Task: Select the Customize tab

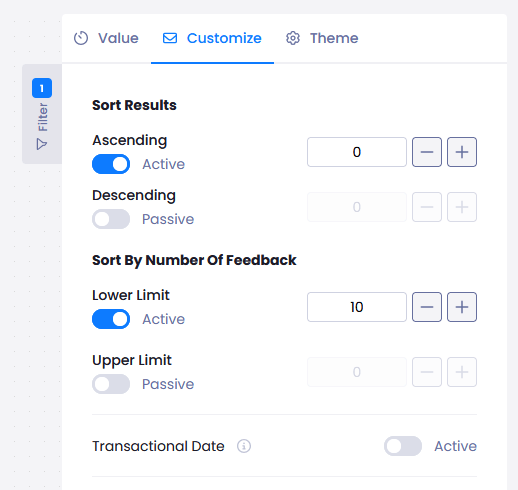Action: 212,38
